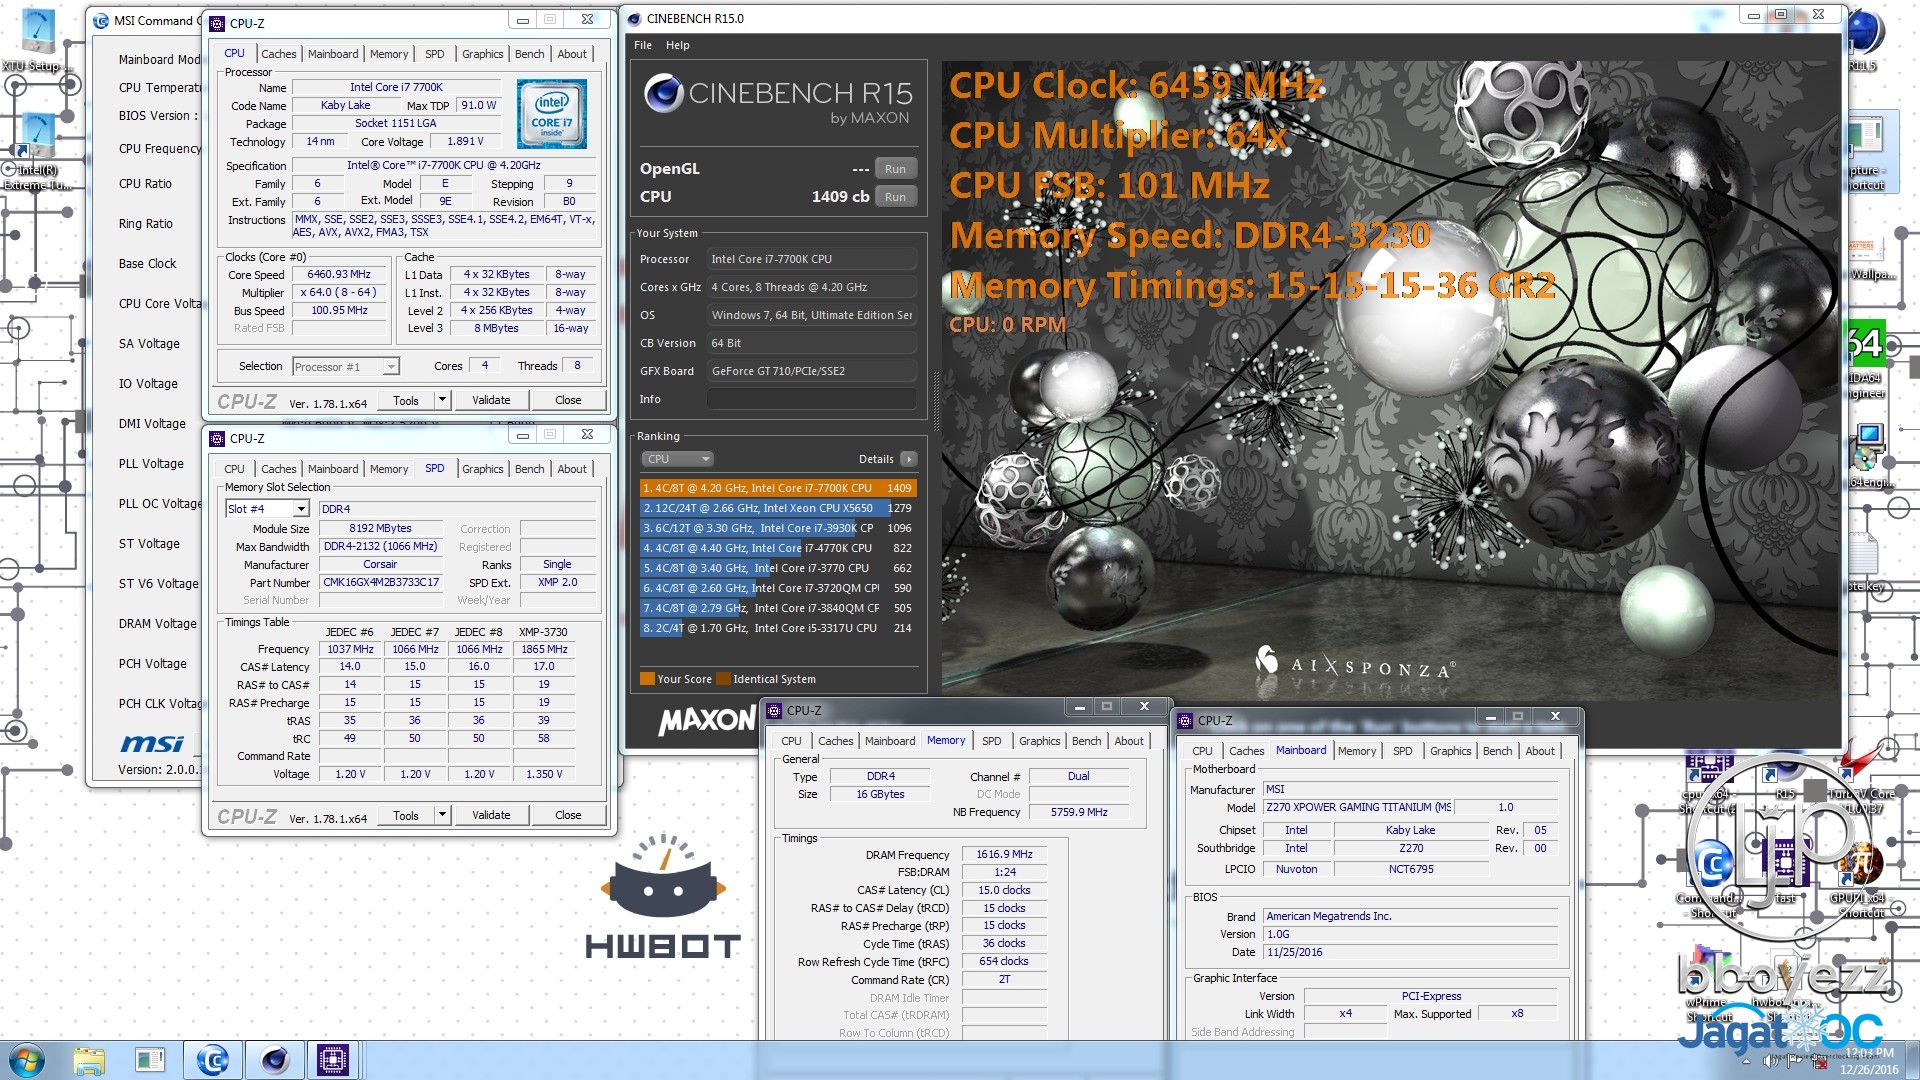
Task: Click the XTU Setup desktop icon
Action: pos(37,40)
